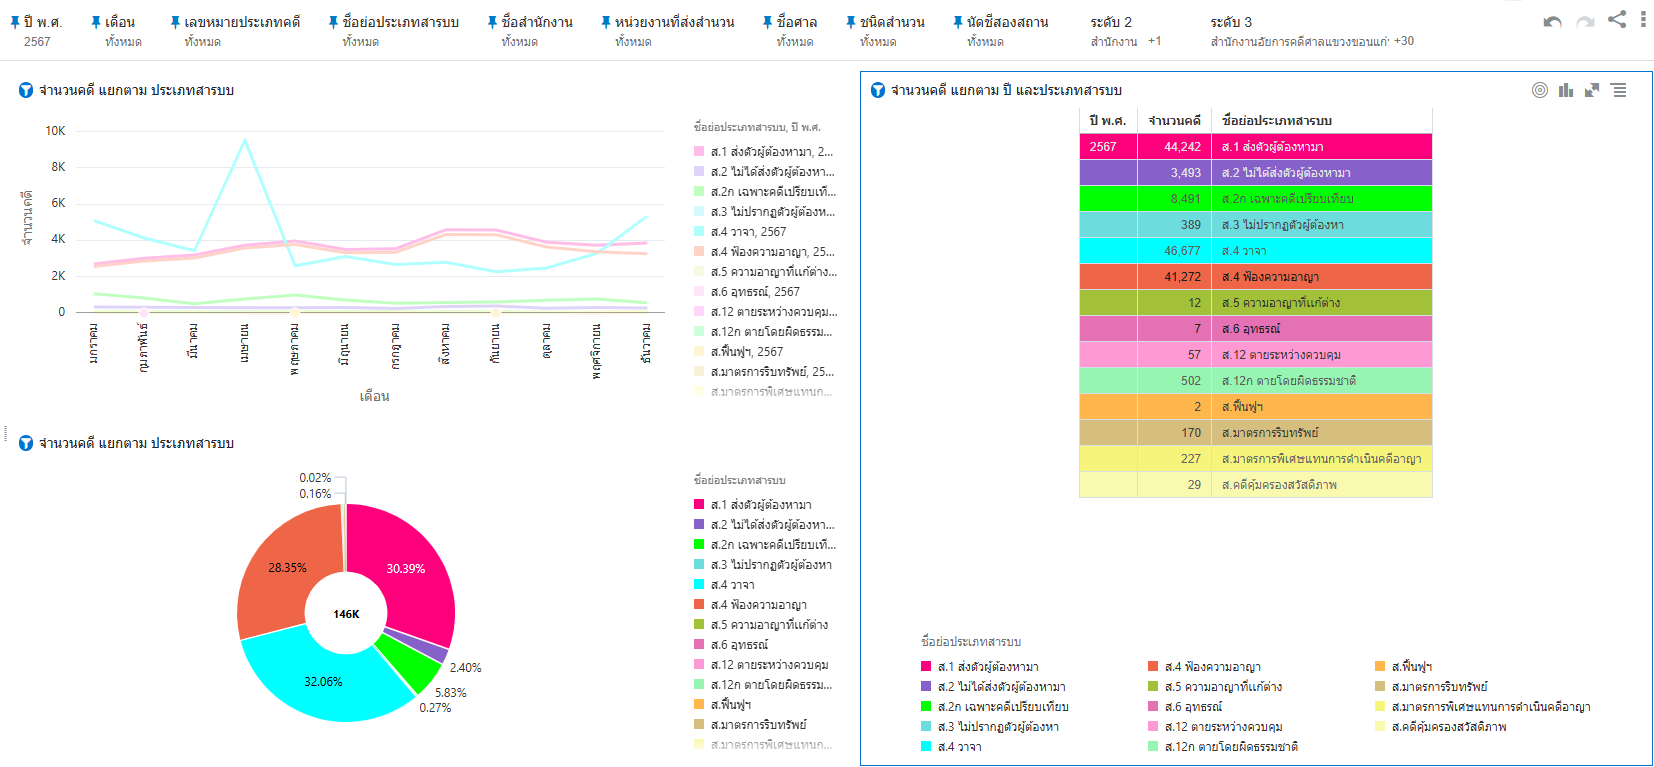Click the จำนวนคดี column header in table
The height and width of the screenshot is (767, 1654).
[x=1174, y=121]
